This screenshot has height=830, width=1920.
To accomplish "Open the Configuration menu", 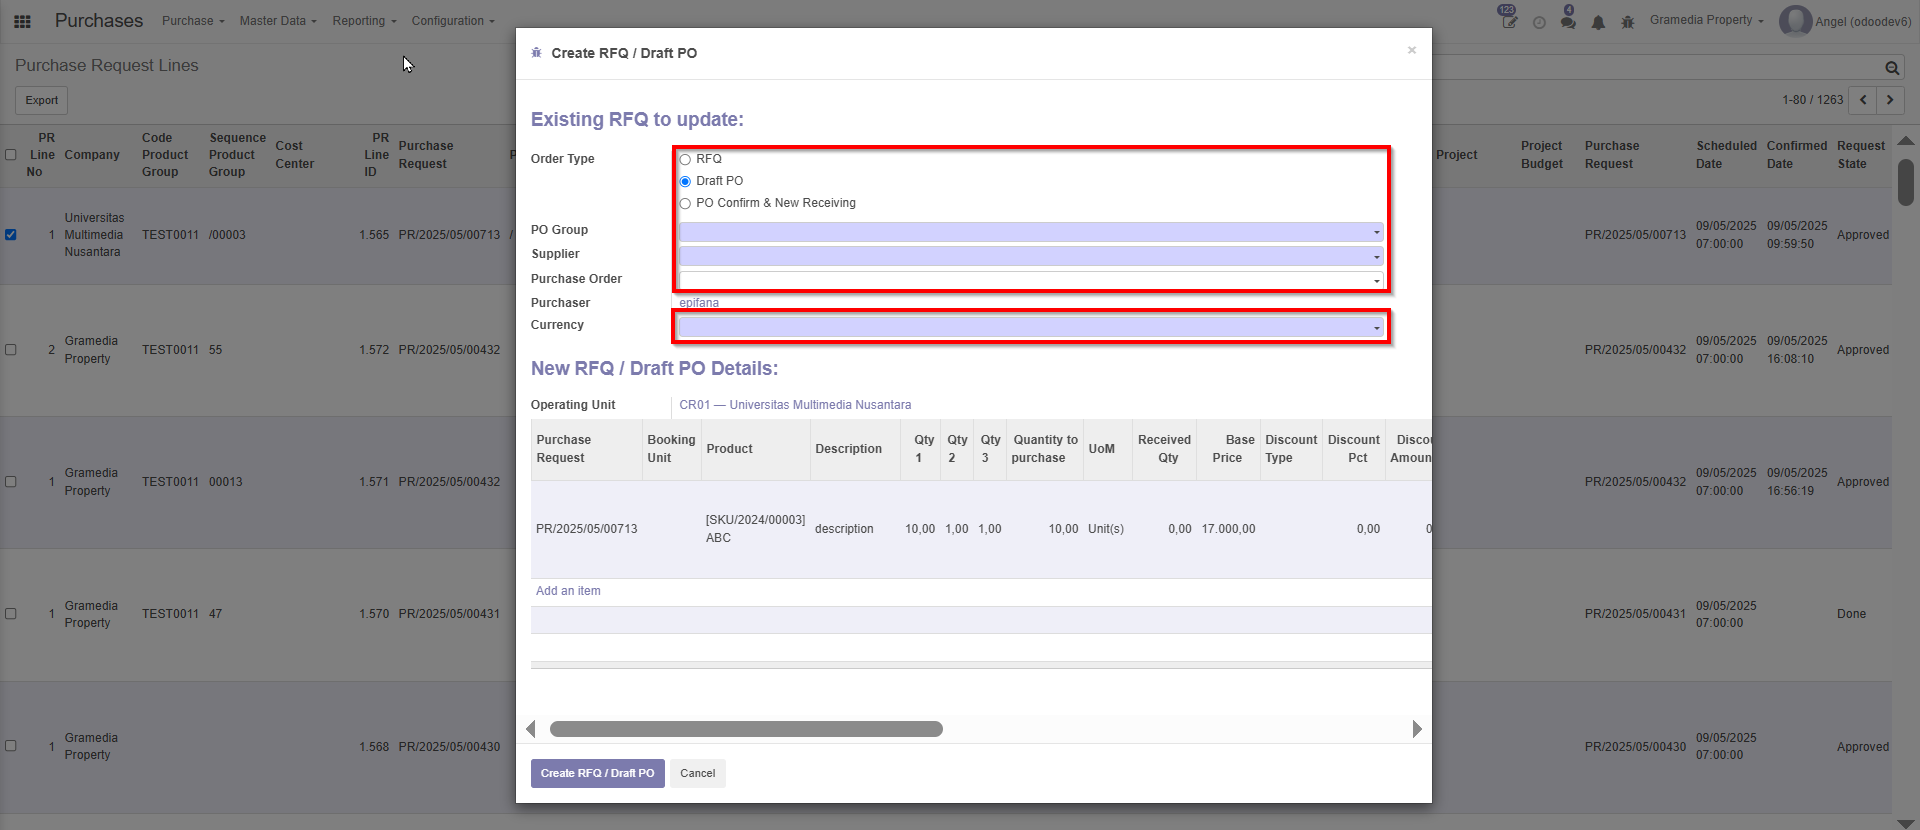I will [x=453, y=21].
